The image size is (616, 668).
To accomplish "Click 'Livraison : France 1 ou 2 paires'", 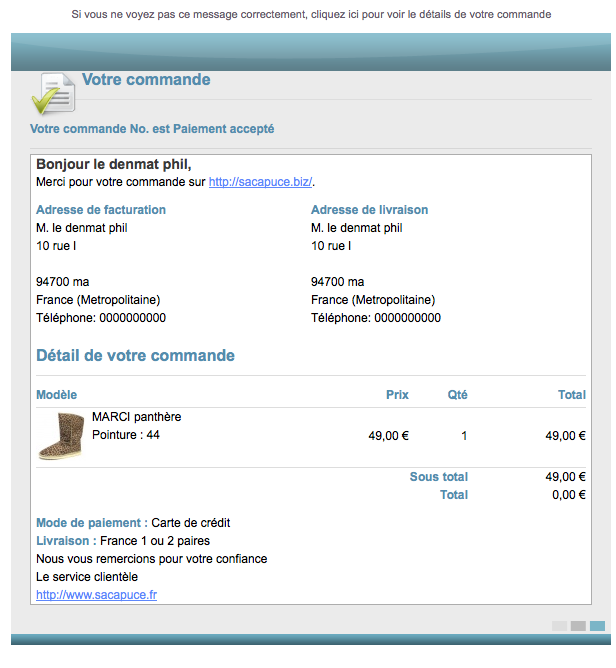I will [x=123, y=541].
